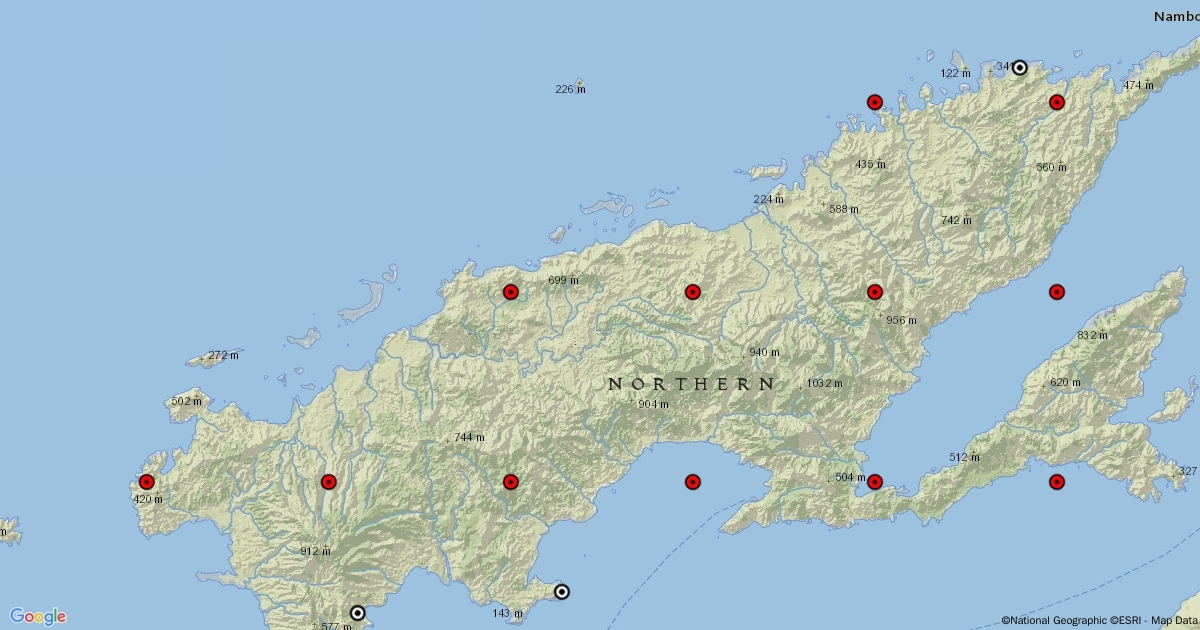
Task: Select the red sea marker northwest of 832 m
Action: [1057, 292]
